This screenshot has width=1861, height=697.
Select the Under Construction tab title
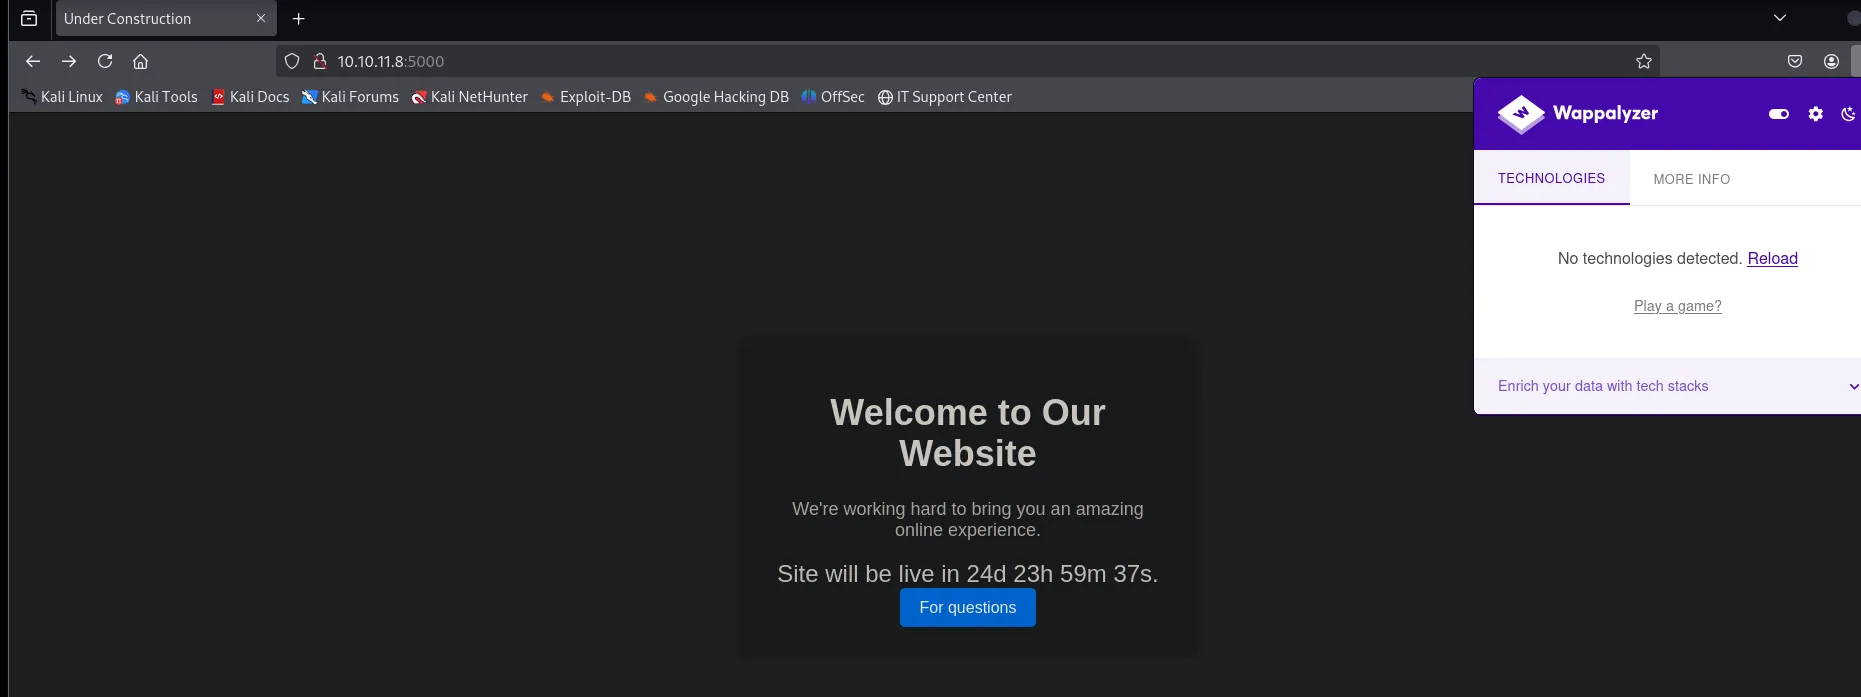point(127,18)
